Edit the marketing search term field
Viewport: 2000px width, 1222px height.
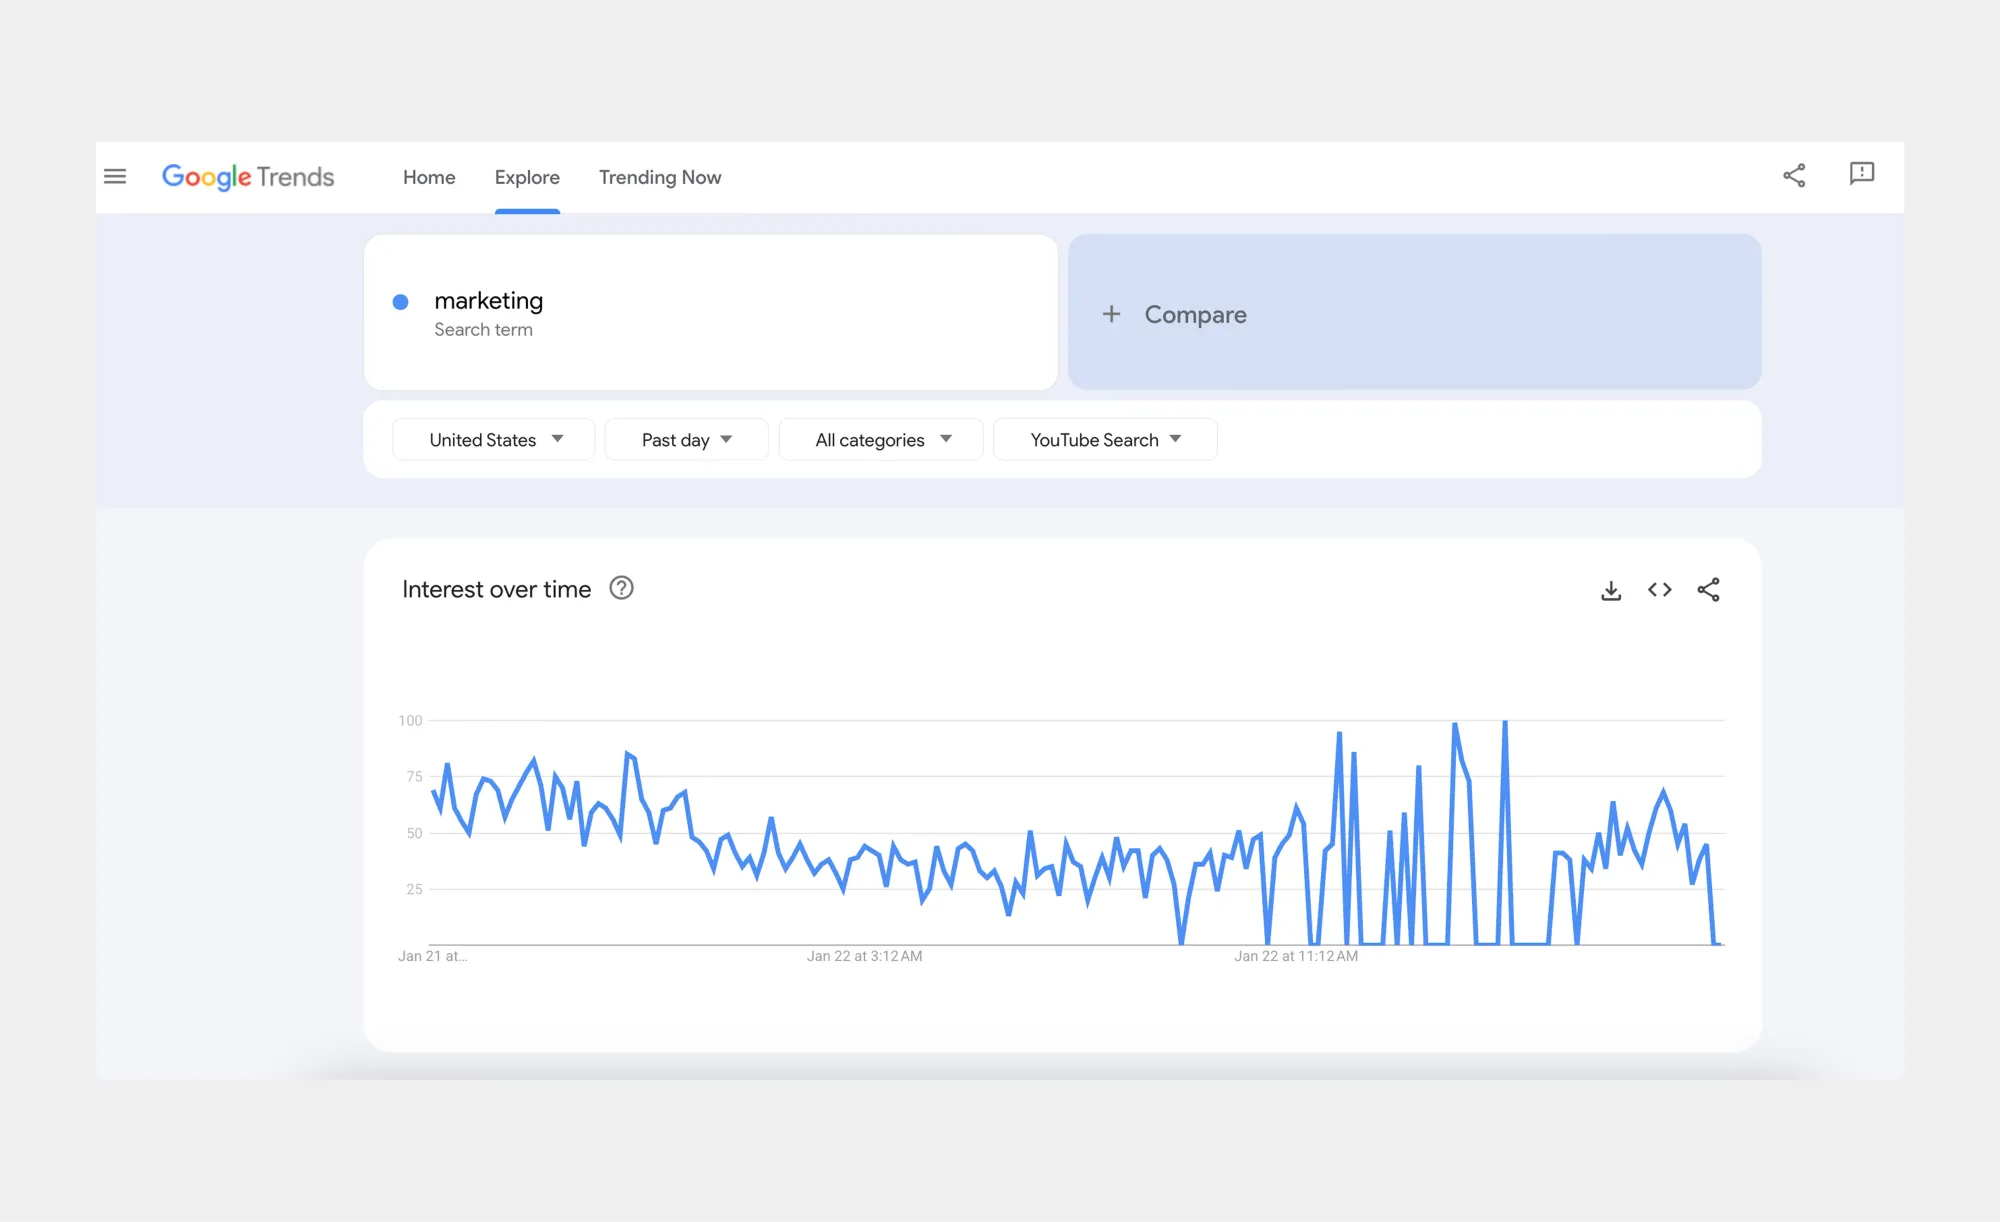pos(489,301)
